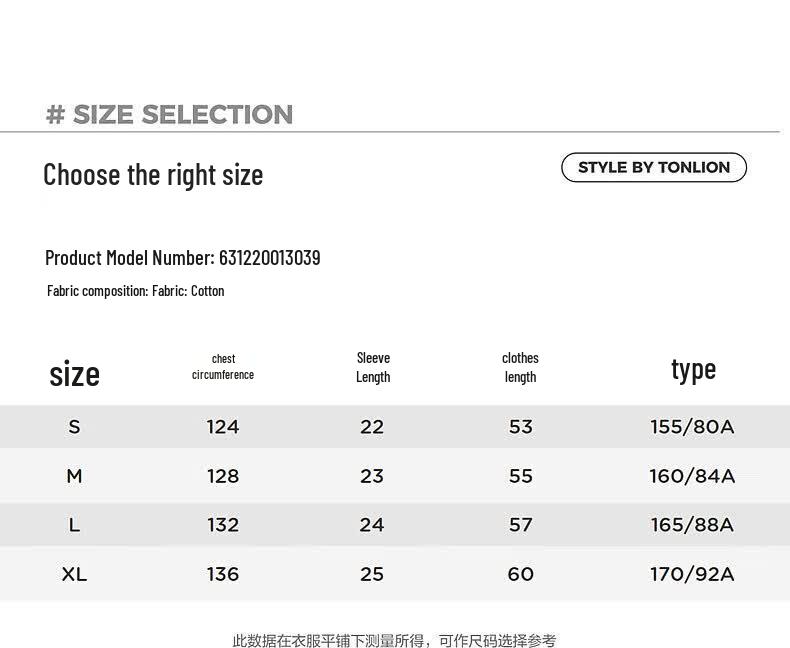Click sleeve length value 24
This screenshot has height=648, width=790.
(x=372, y=525)
